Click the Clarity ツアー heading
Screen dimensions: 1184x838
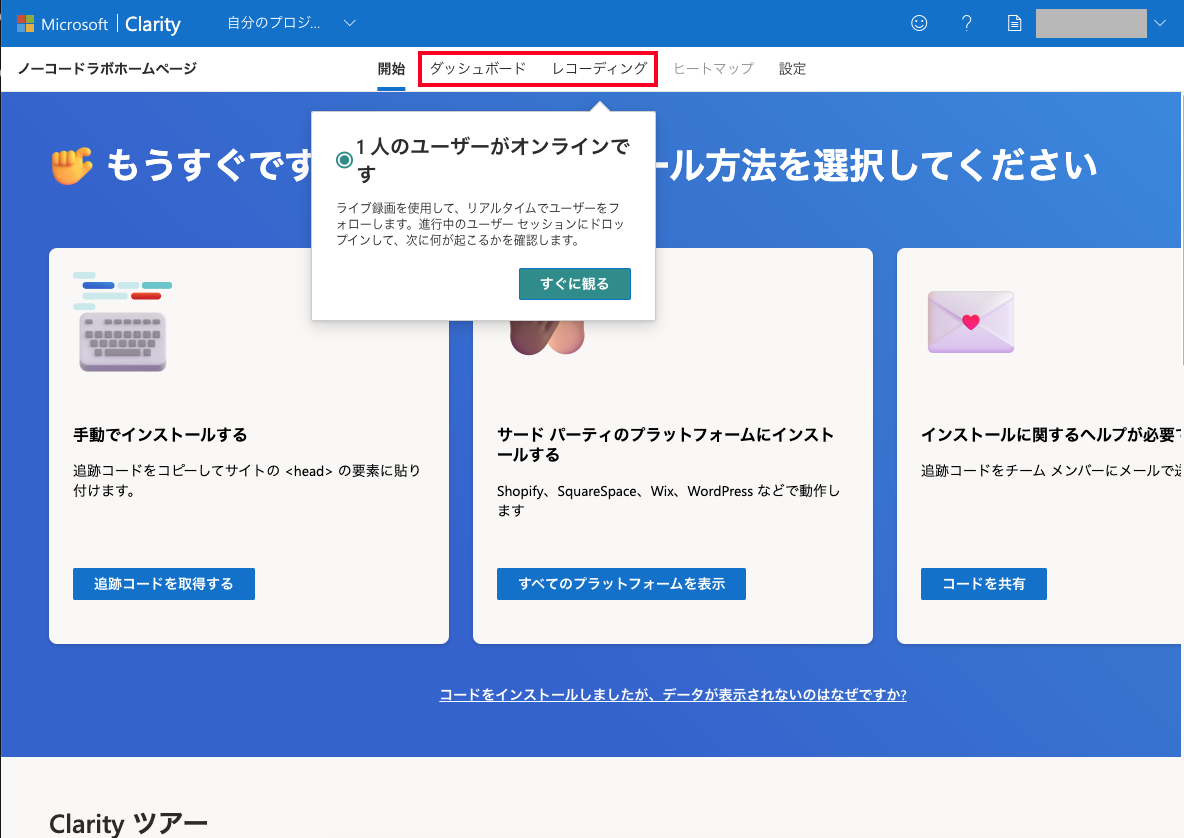pyautogui.click(x=128, y=823)
